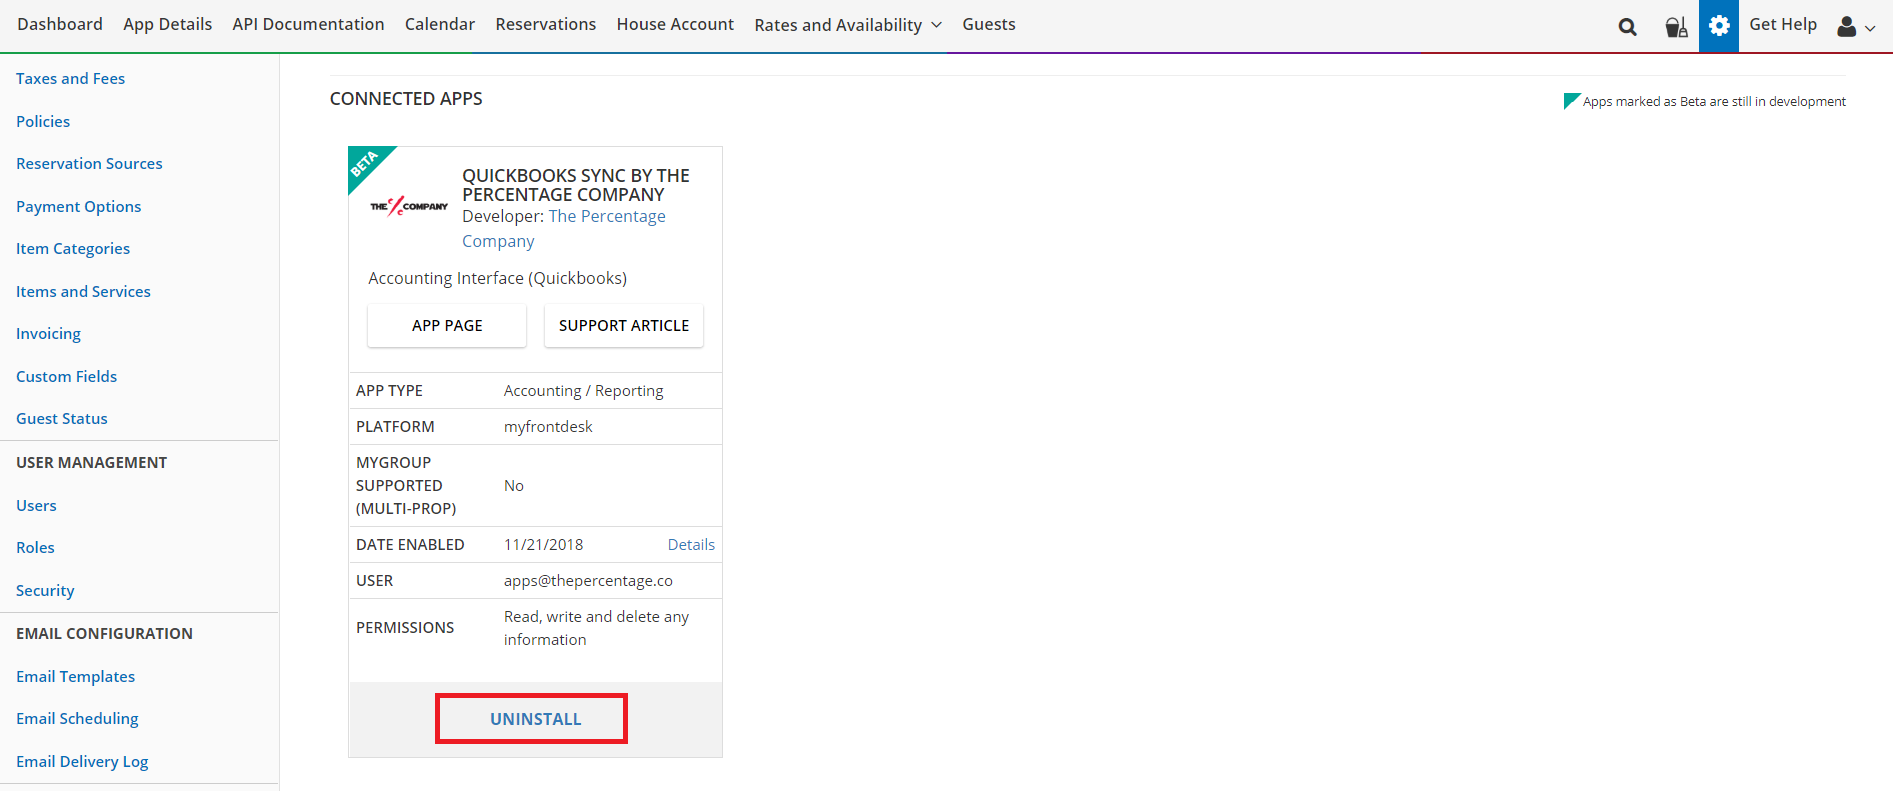Open the search magnifier icon
This screenshot has height=791, width=1893.
pyautogui.click(x=1627, y=26)
